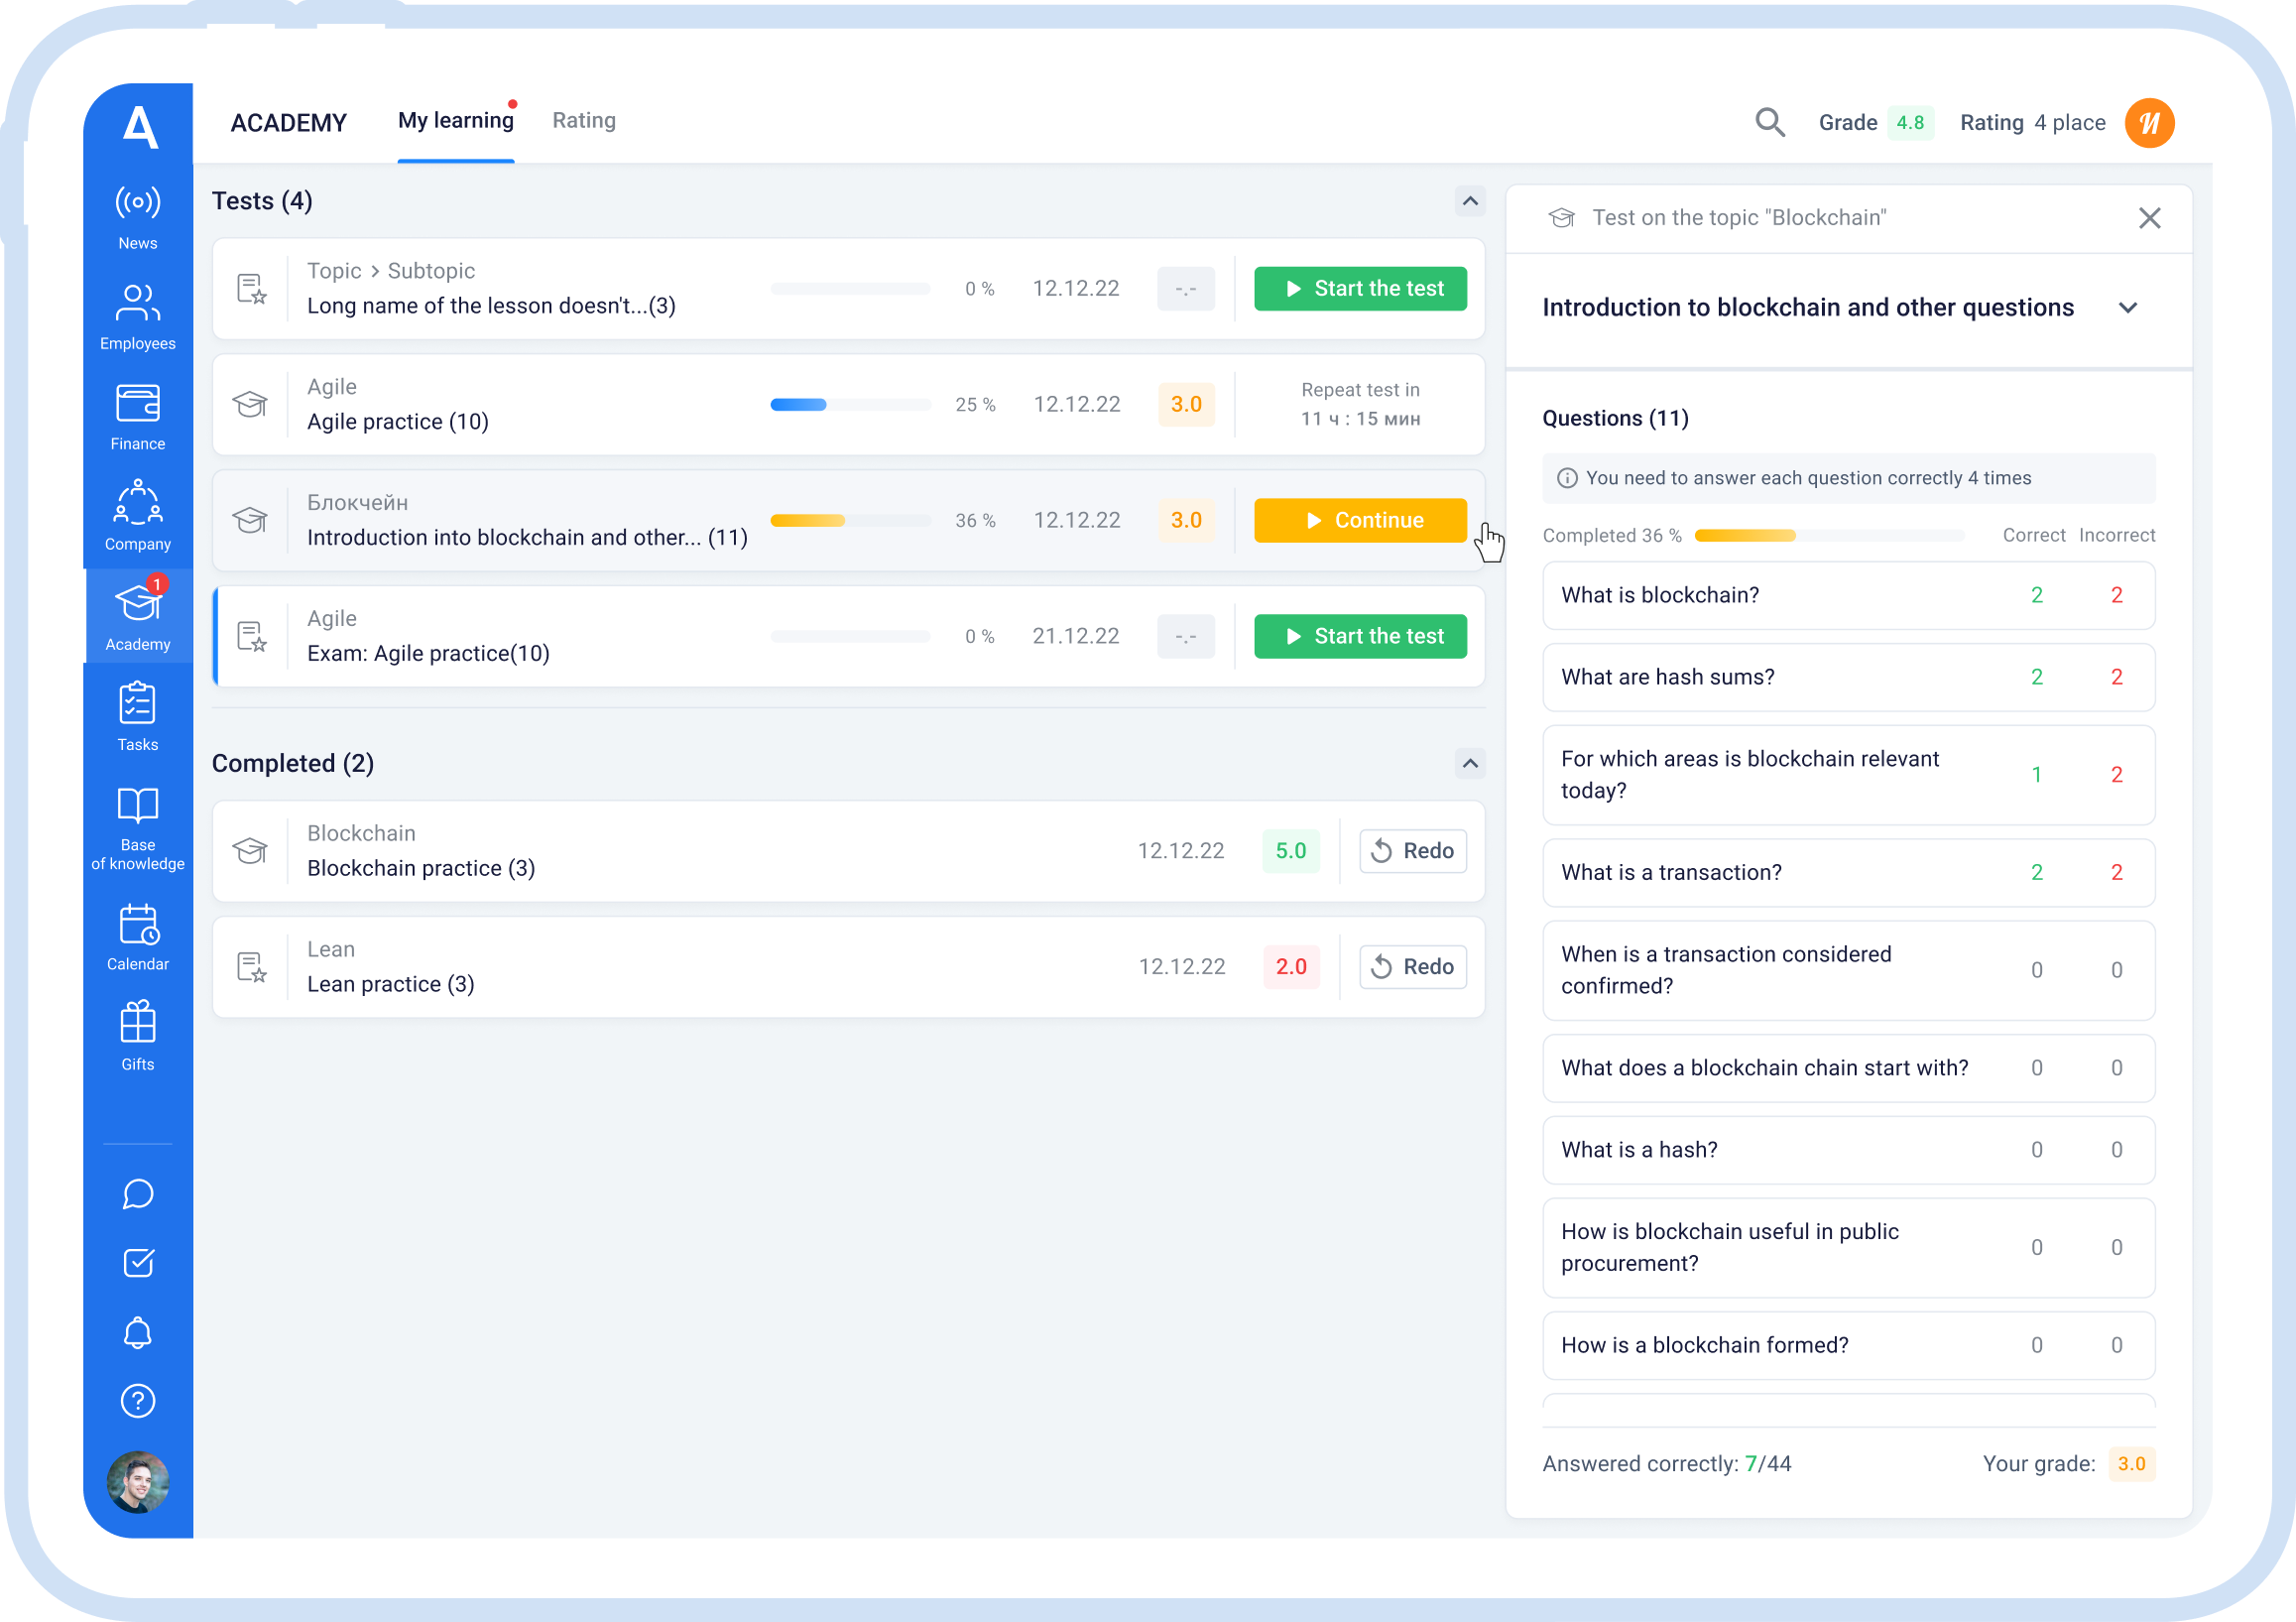Select the My learning tab
Image resolution: width=2296 pixels, height=1622 pixels.
click(455, 121)
